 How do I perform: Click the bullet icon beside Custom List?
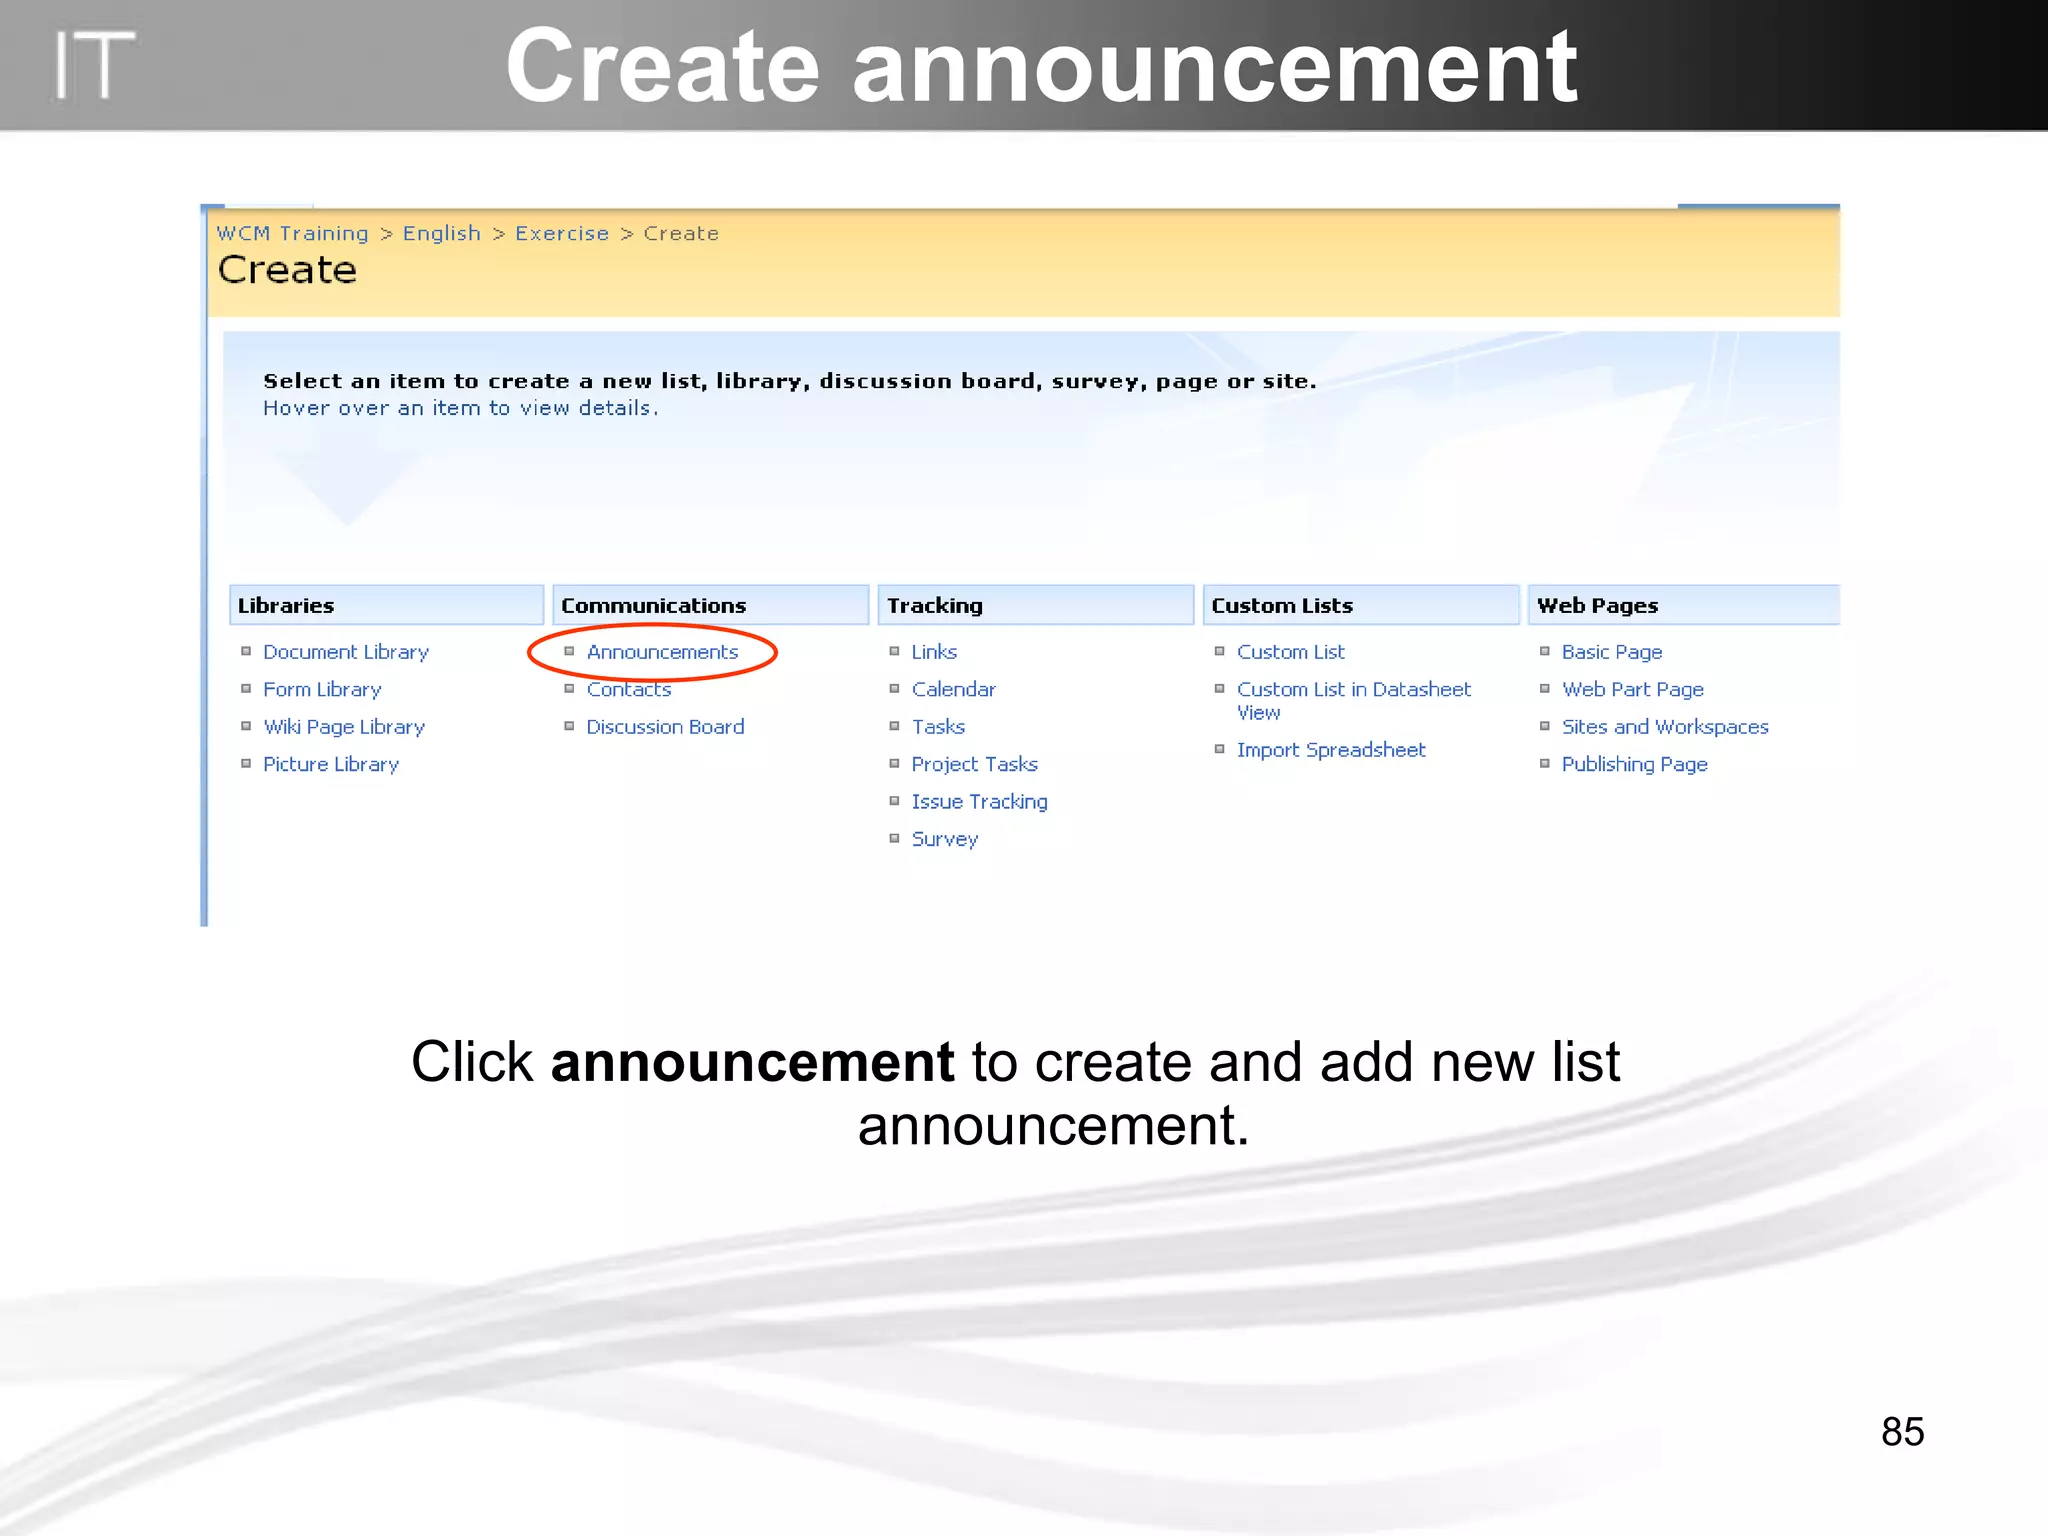click(1220, 651)
